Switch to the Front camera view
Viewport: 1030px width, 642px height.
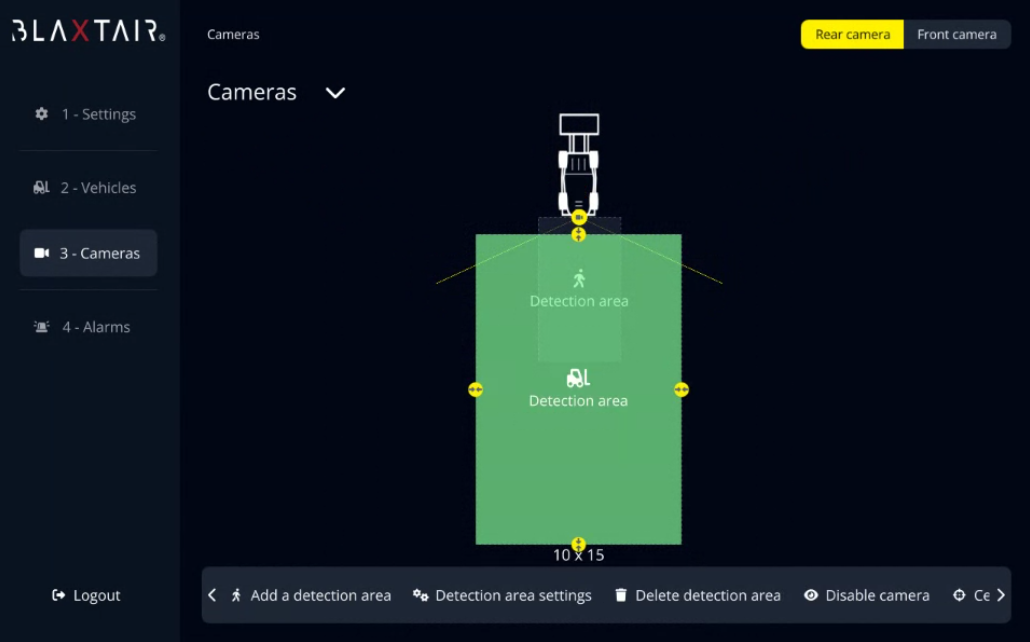(957, 34)
